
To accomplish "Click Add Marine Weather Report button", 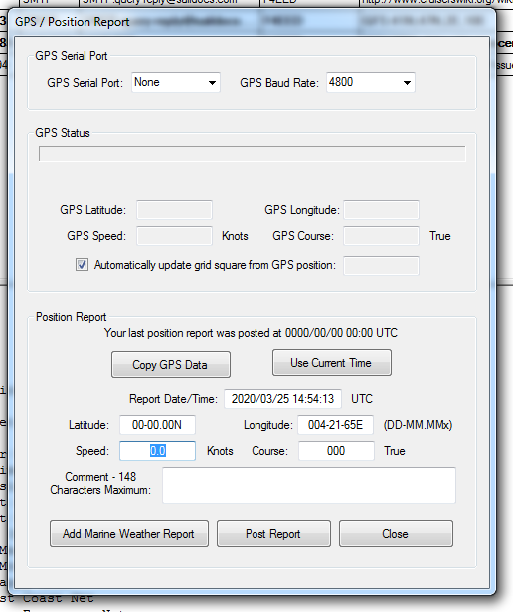I will coord(129,534).
